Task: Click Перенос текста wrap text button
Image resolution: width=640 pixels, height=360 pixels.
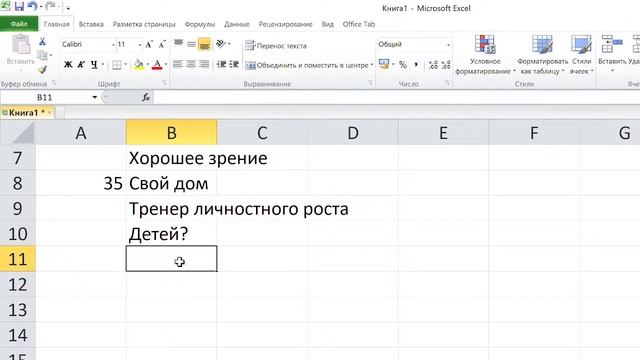Action: [x=276, y=46]
